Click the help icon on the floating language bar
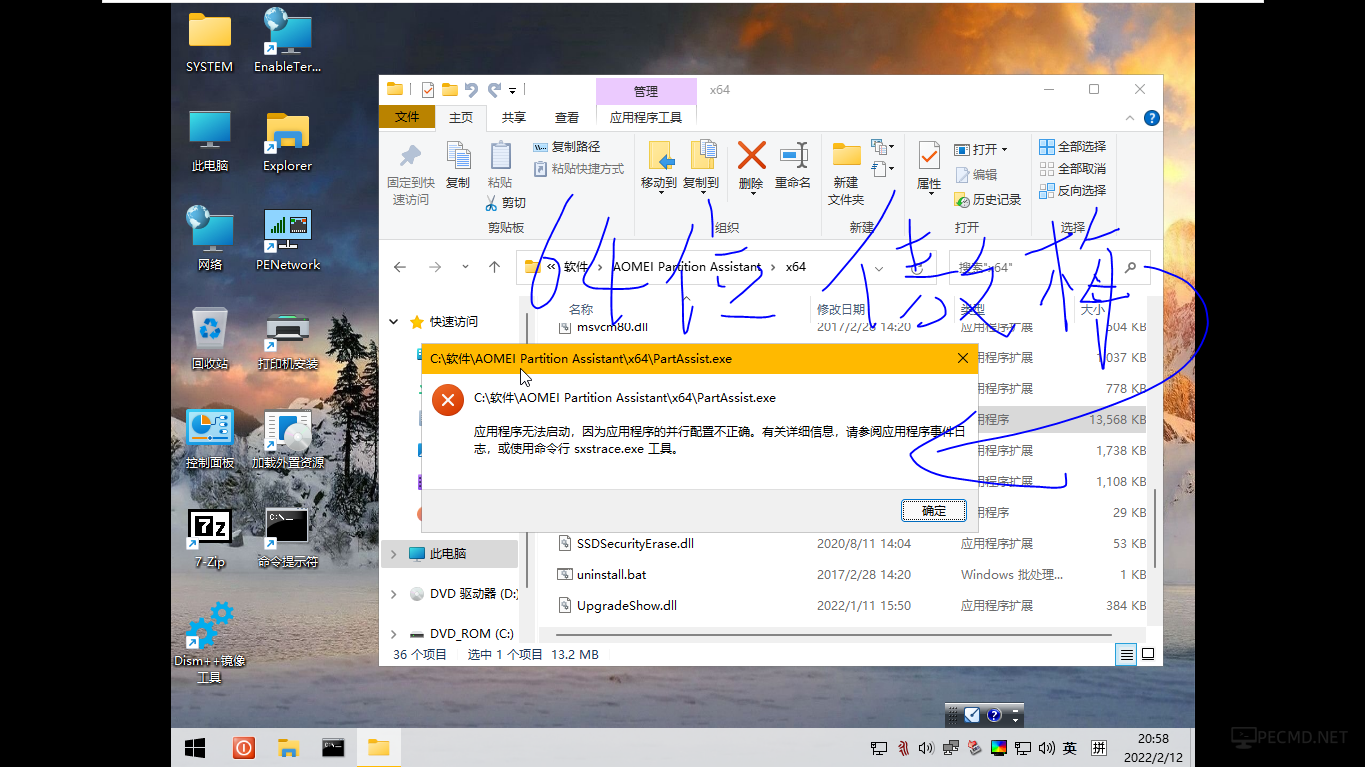 coord(994,715)
